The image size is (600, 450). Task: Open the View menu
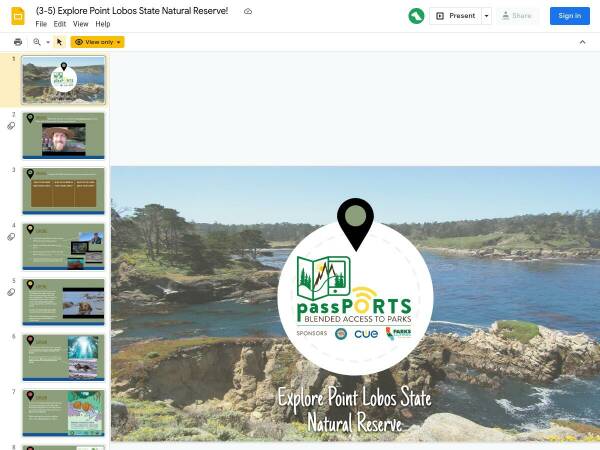click(80, 24)
